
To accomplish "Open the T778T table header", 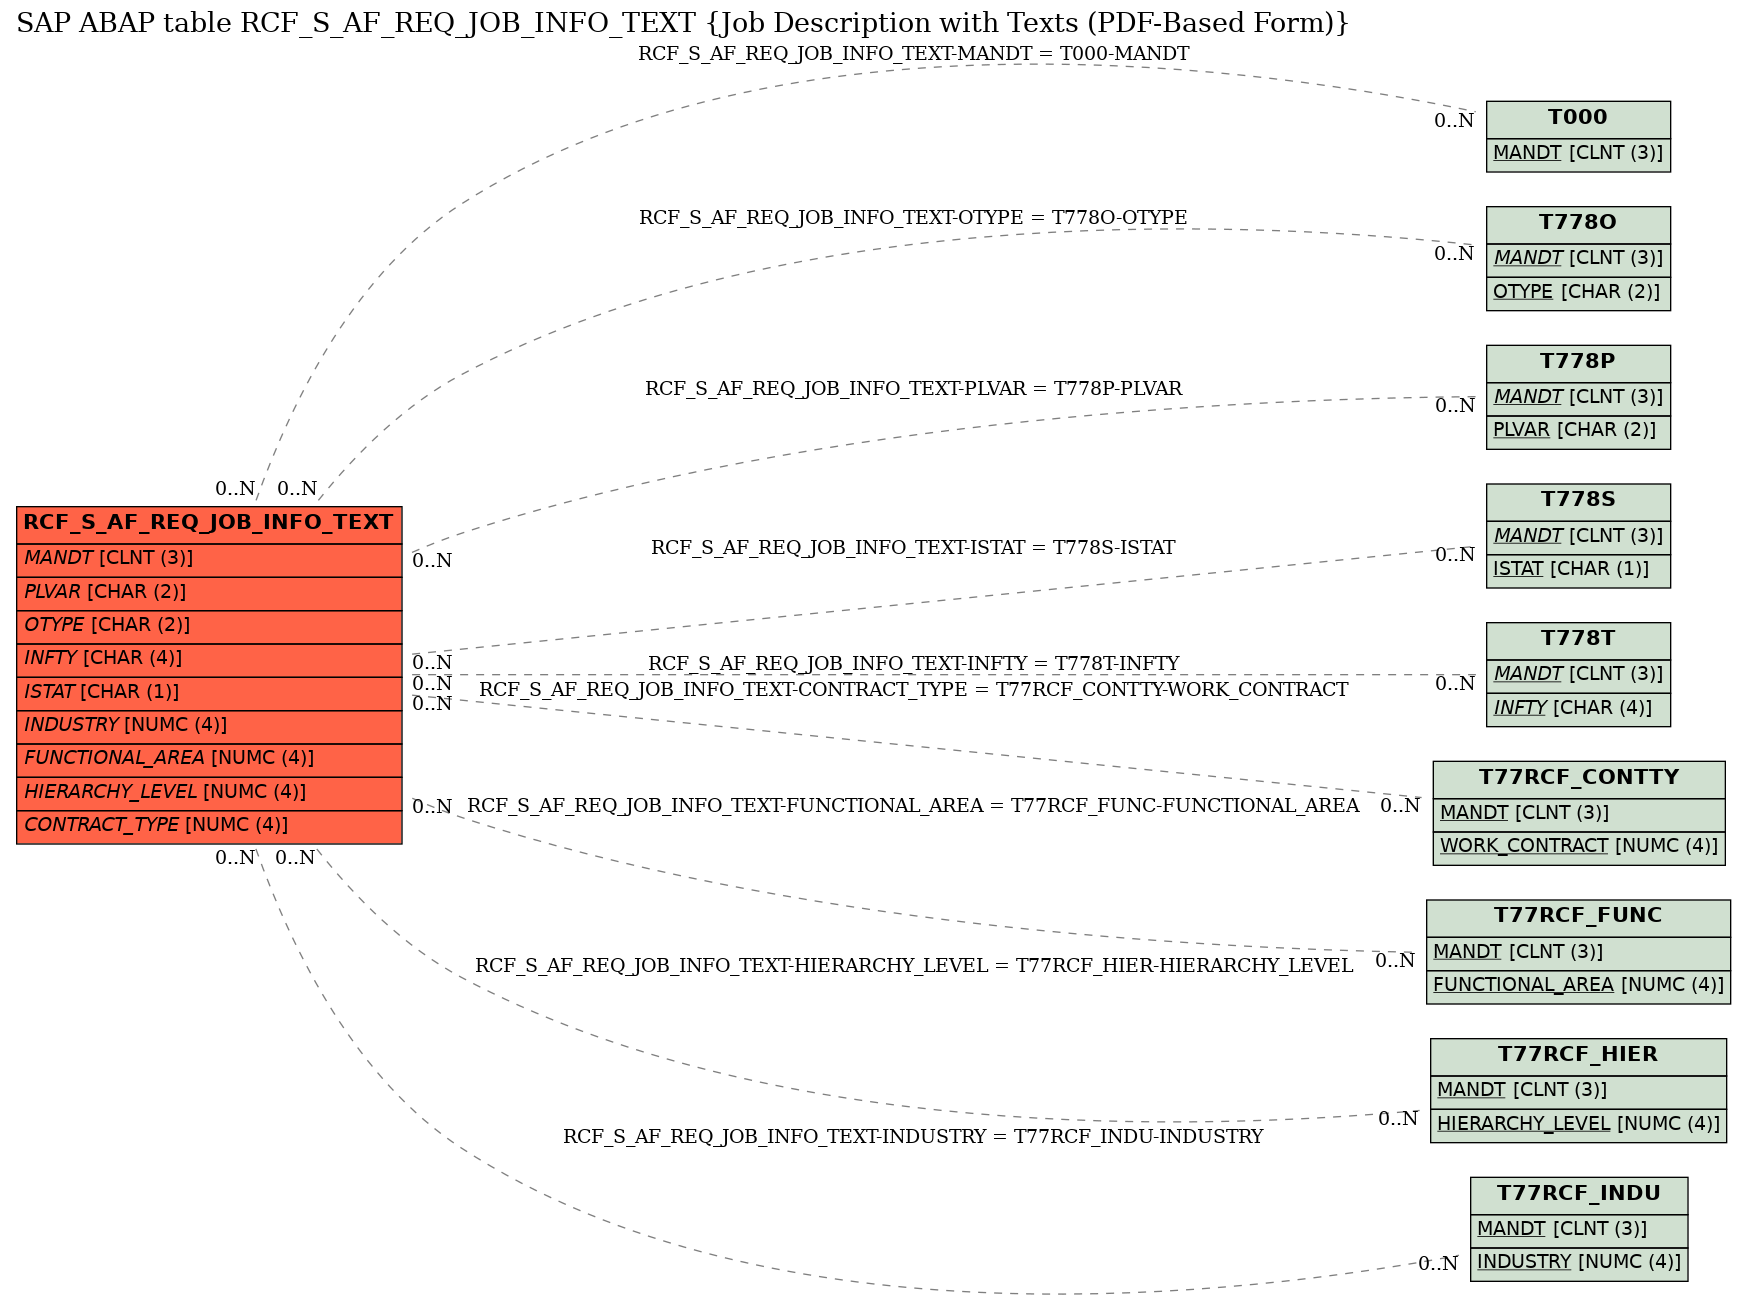I will pyautogui.click(x=1578, y=640).
